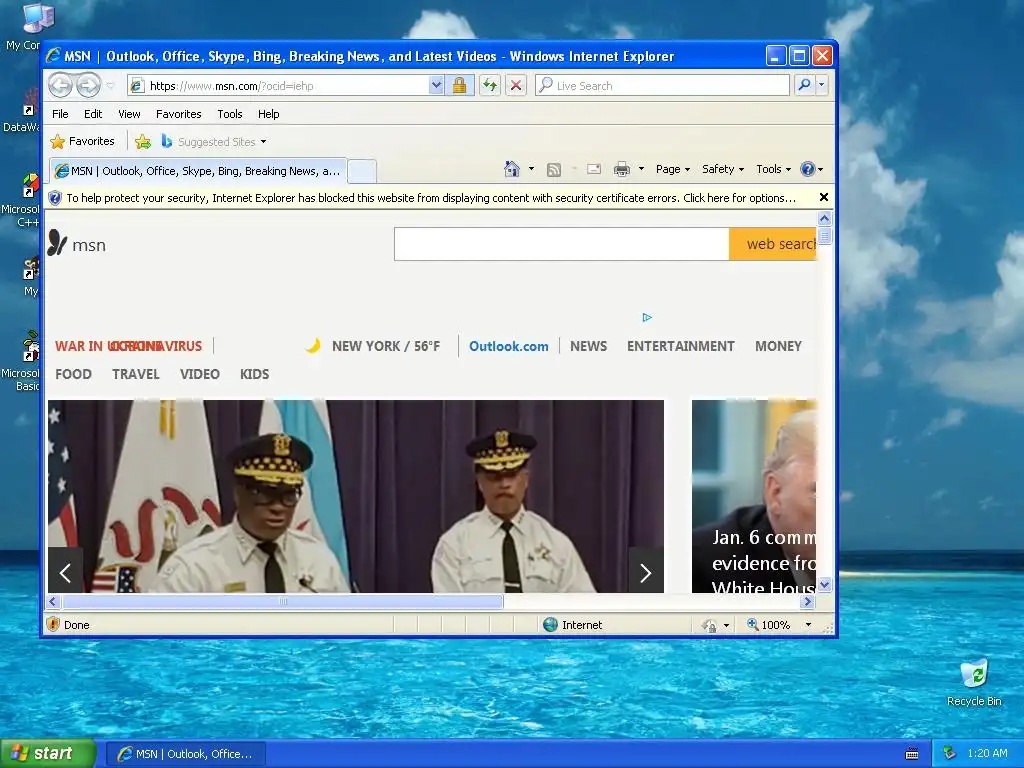Image resolution: width=1024 pixels, height=768 pixels.
Task: Click the Add to Favorites Bar icon
Action: click(142, 141)
